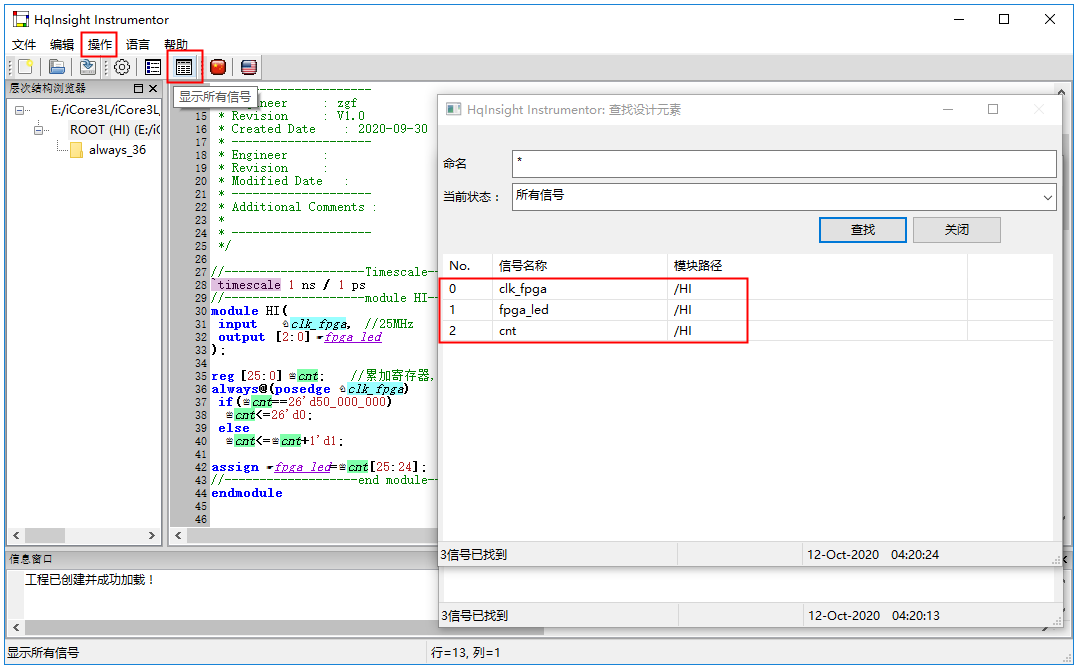Viewport: 1075px width, 667px height.
Task: Click the 查找 search button
Action: [862, 230]
